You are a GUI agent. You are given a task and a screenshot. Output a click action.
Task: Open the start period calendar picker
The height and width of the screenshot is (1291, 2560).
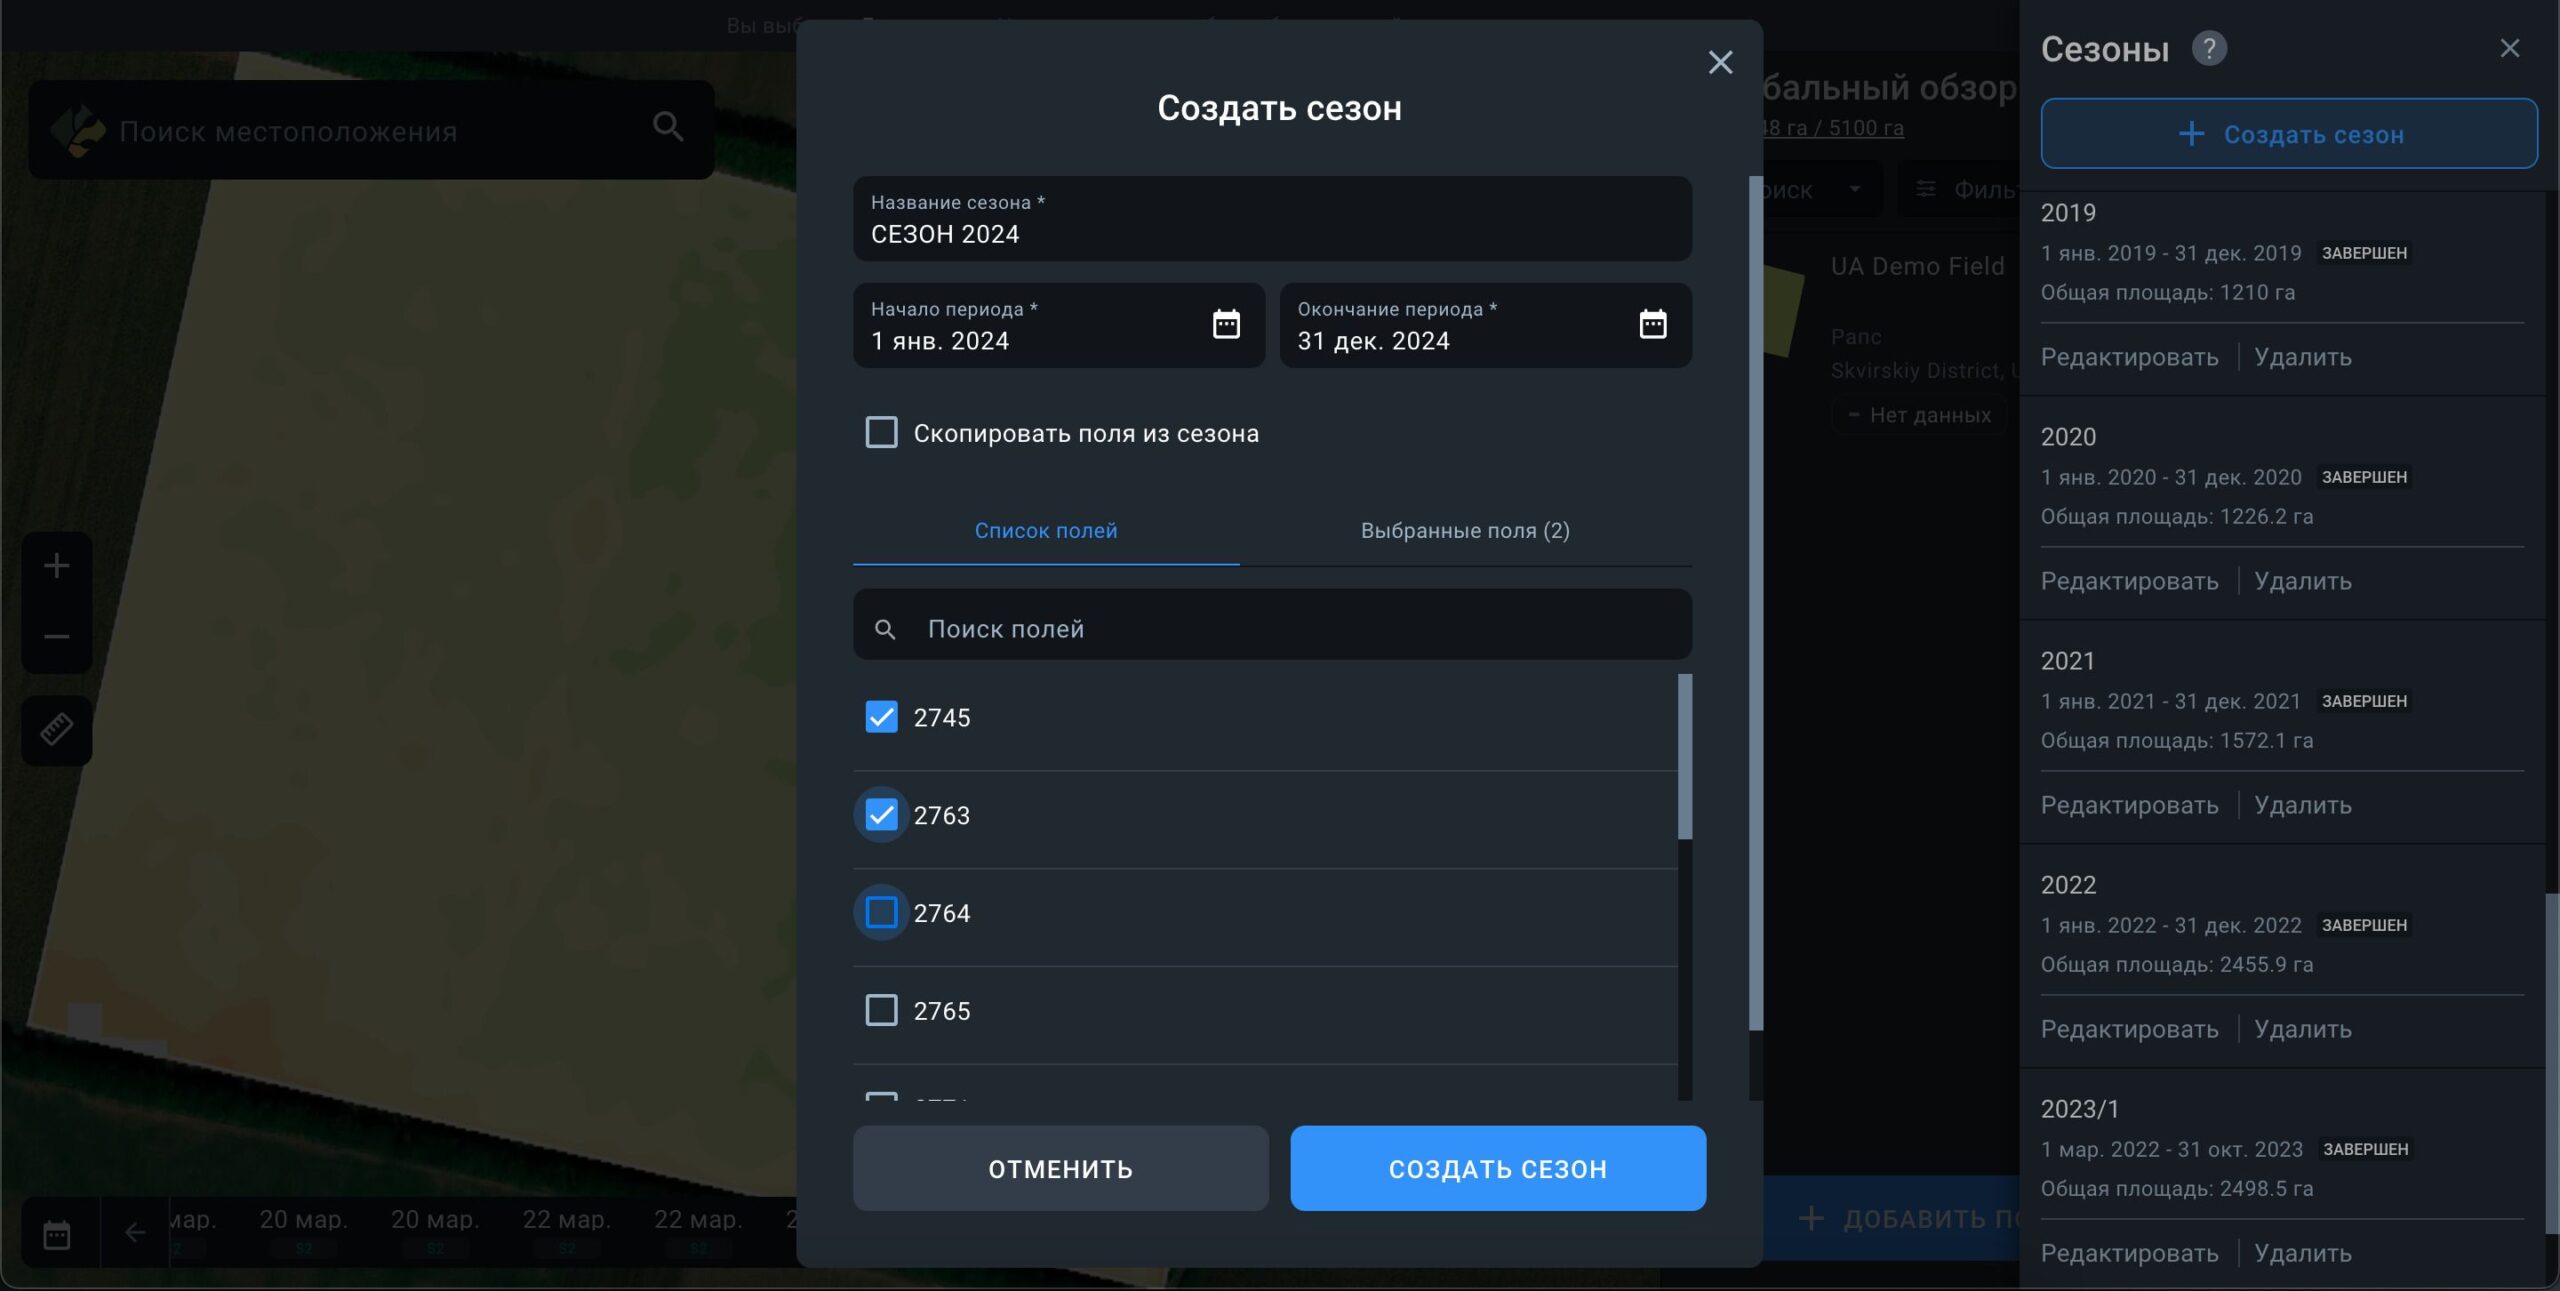coord(1226,324)
